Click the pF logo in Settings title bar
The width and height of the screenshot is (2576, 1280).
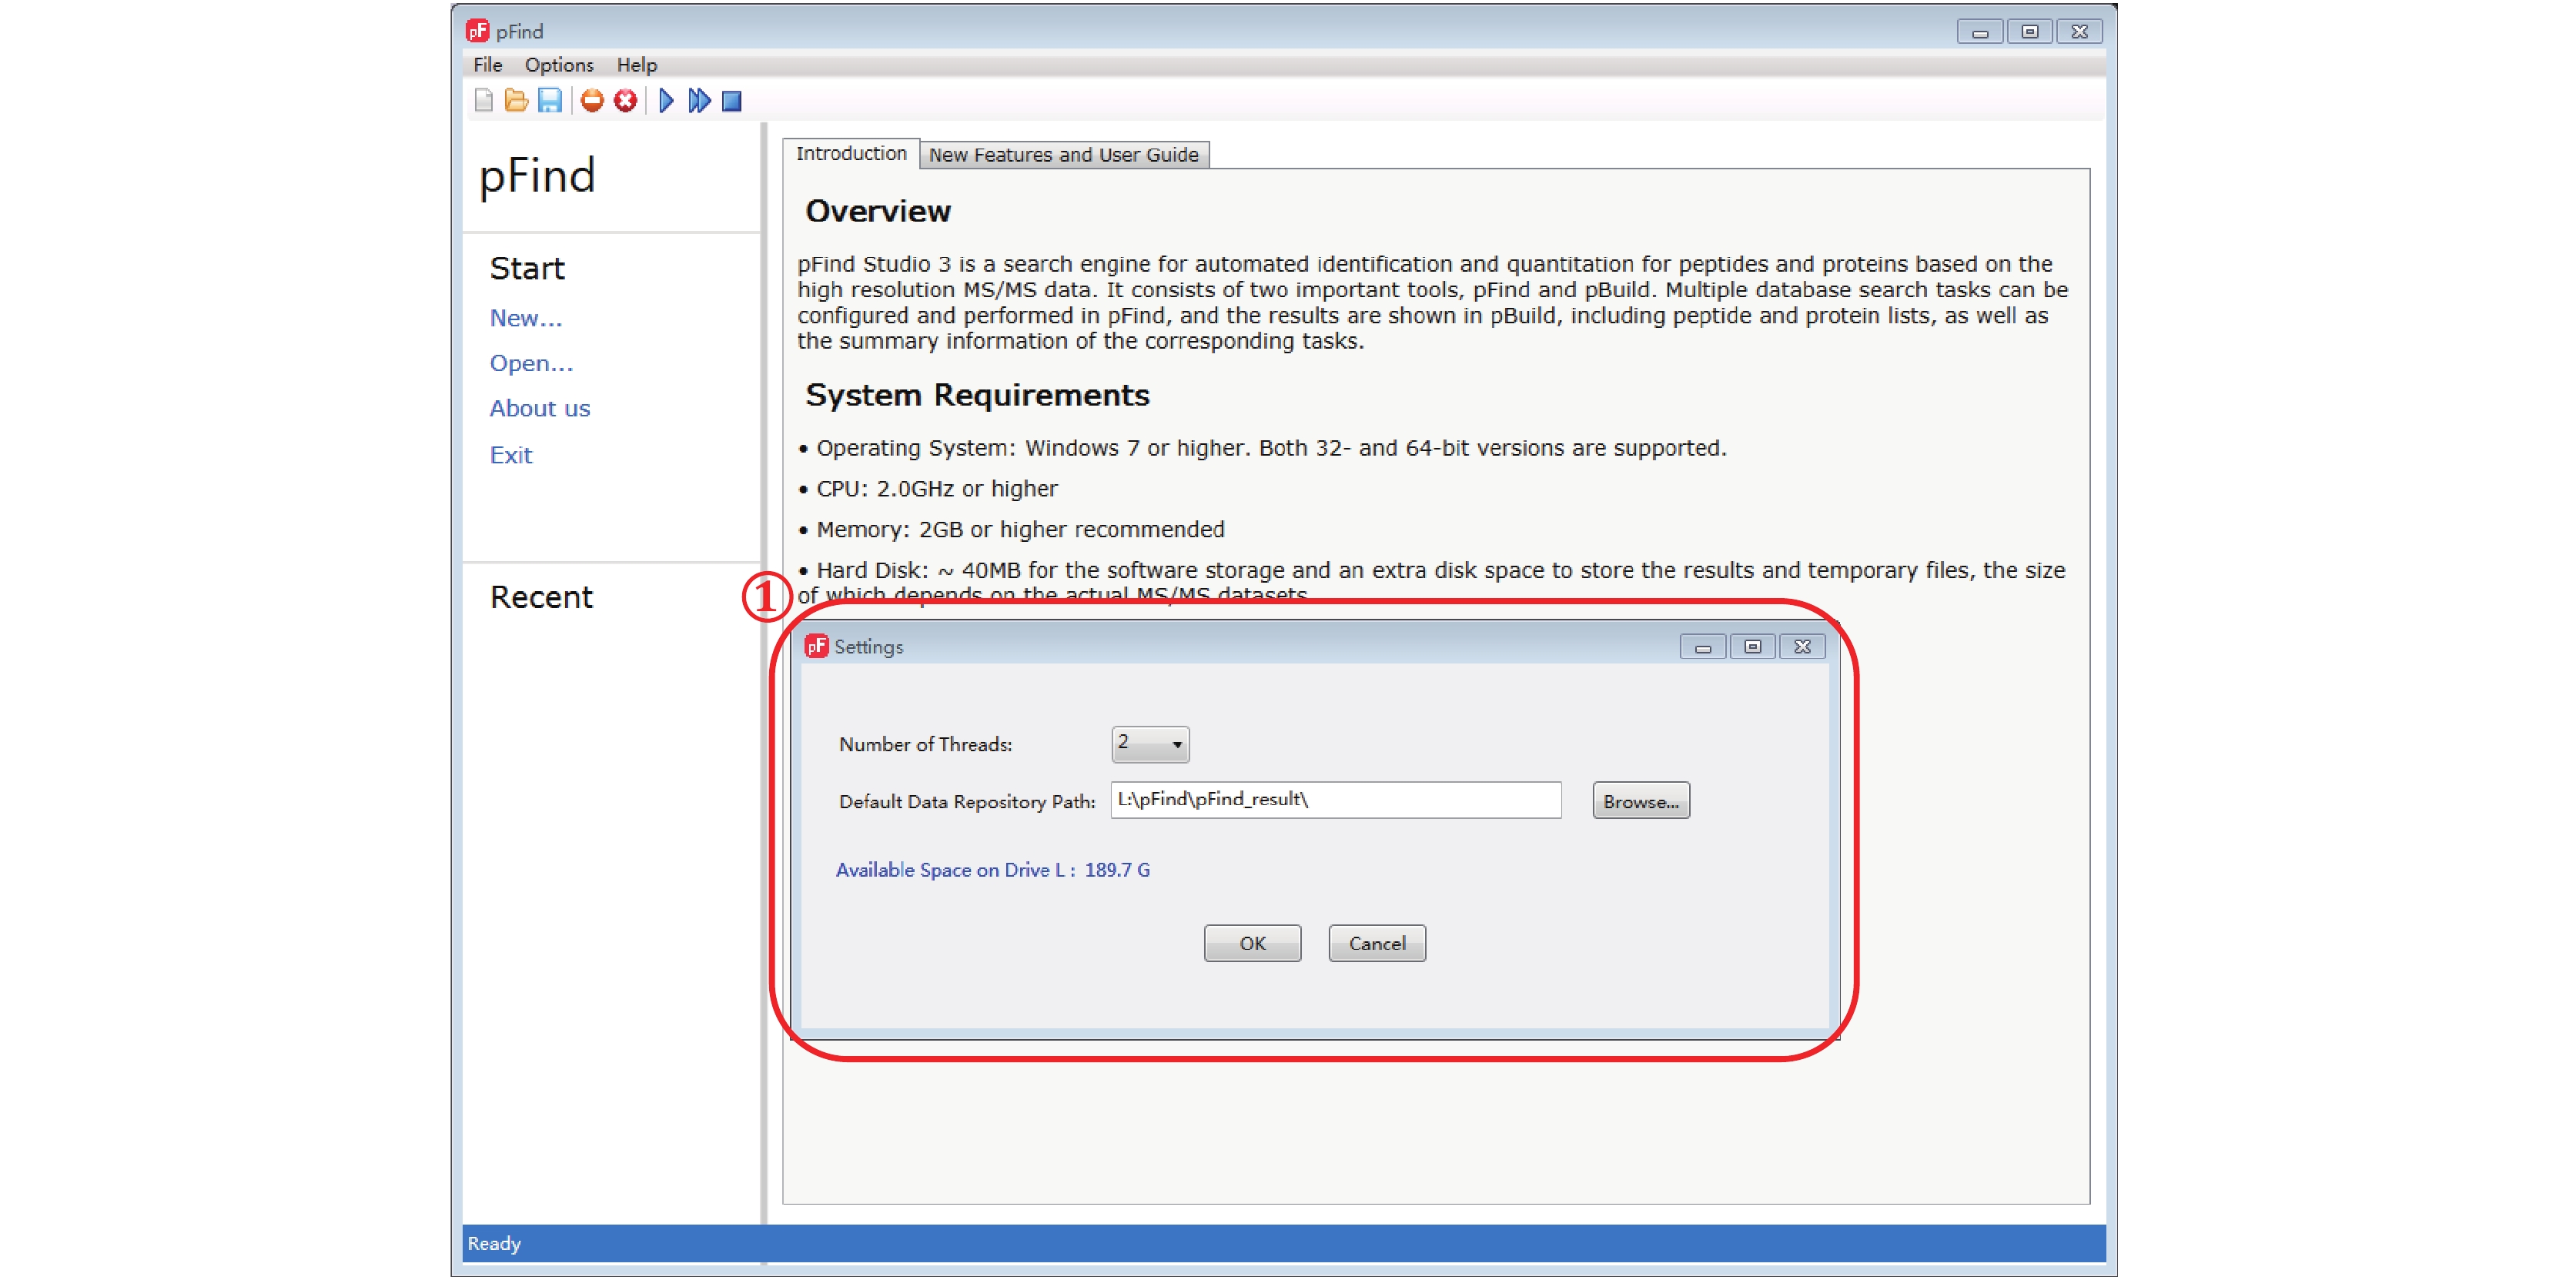pos(817,646)
